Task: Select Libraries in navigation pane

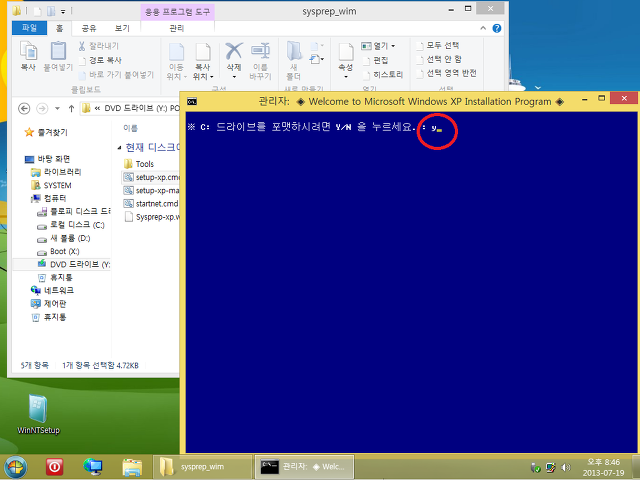Action: pos(56,172)
